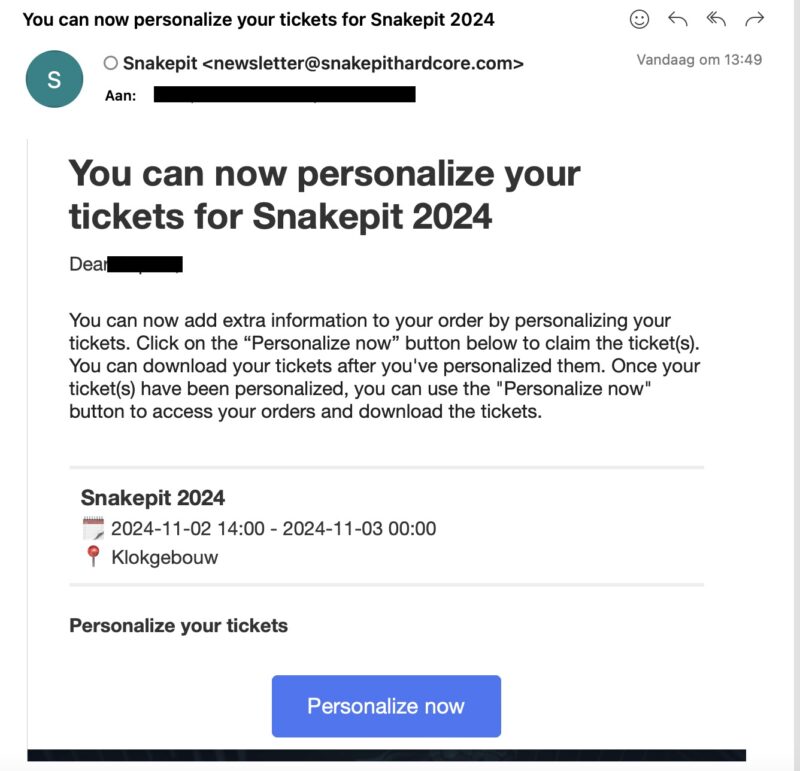Click the 'Snakepit 2024' event title
The image size is (800, 771).
(153, 498)
